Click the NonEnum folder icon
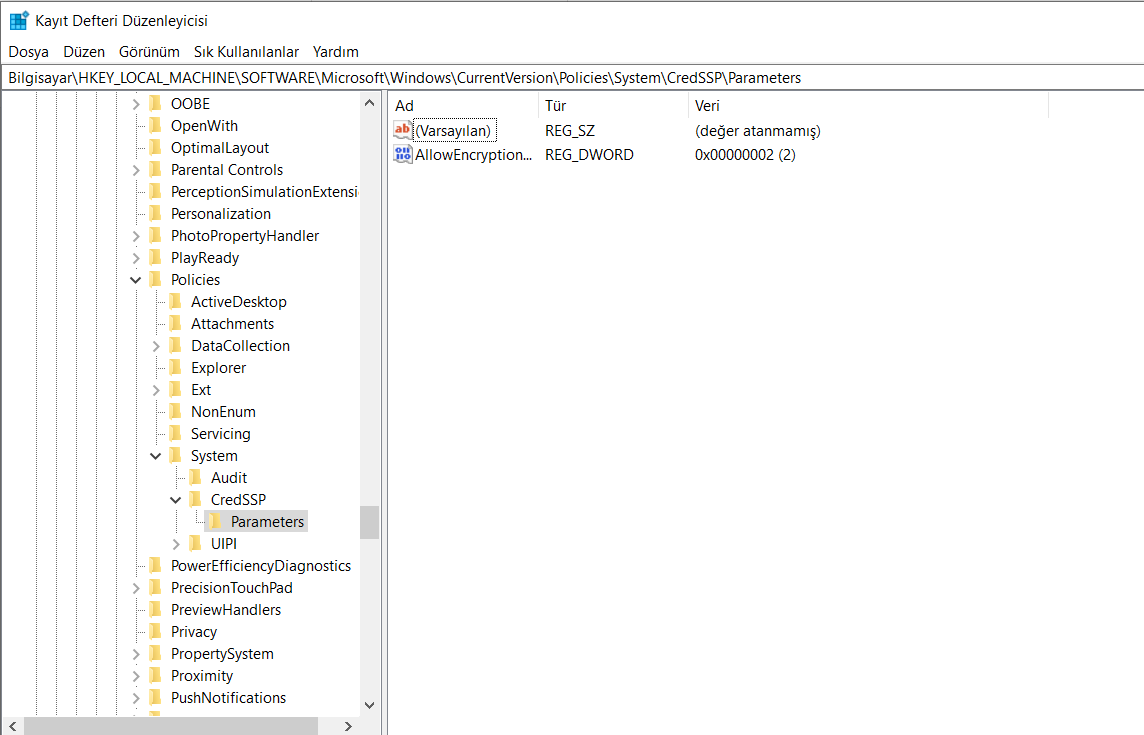This screenshot has width=1144, height=735. point(176,412)
